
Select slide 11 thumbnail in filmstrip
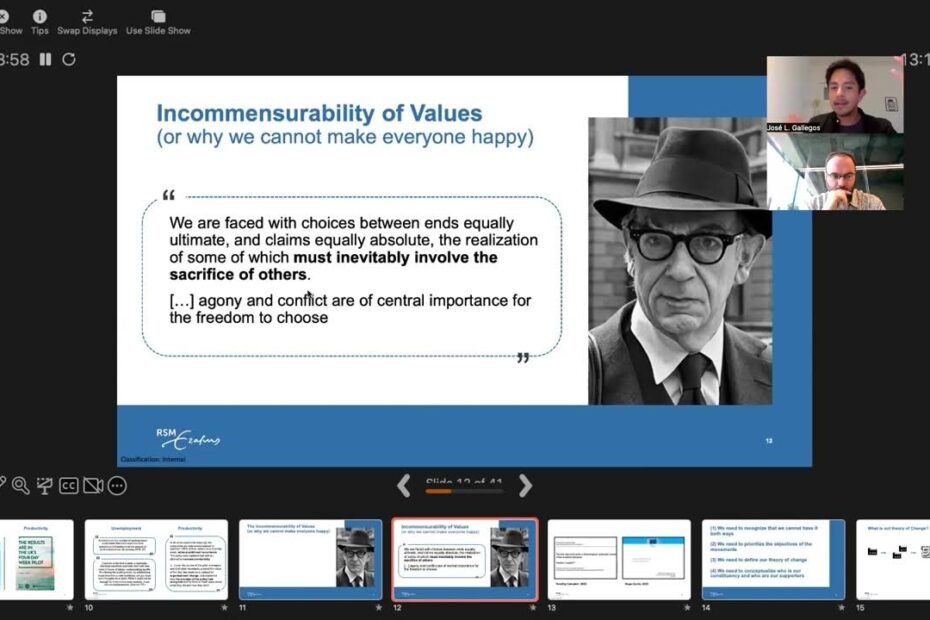click(x=310, y=559)
